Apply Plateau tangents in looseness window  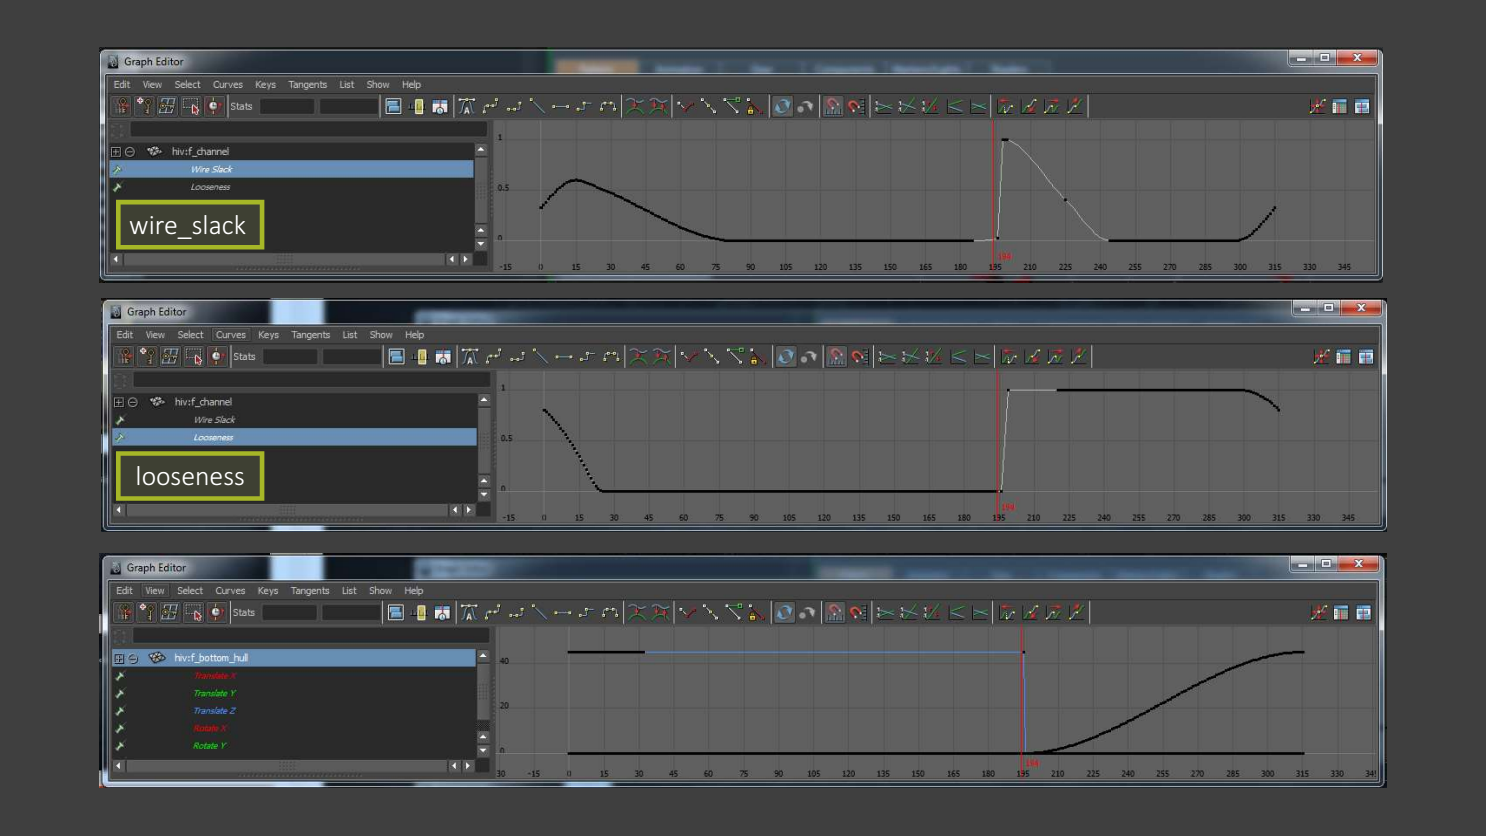[x=610, y=356]
